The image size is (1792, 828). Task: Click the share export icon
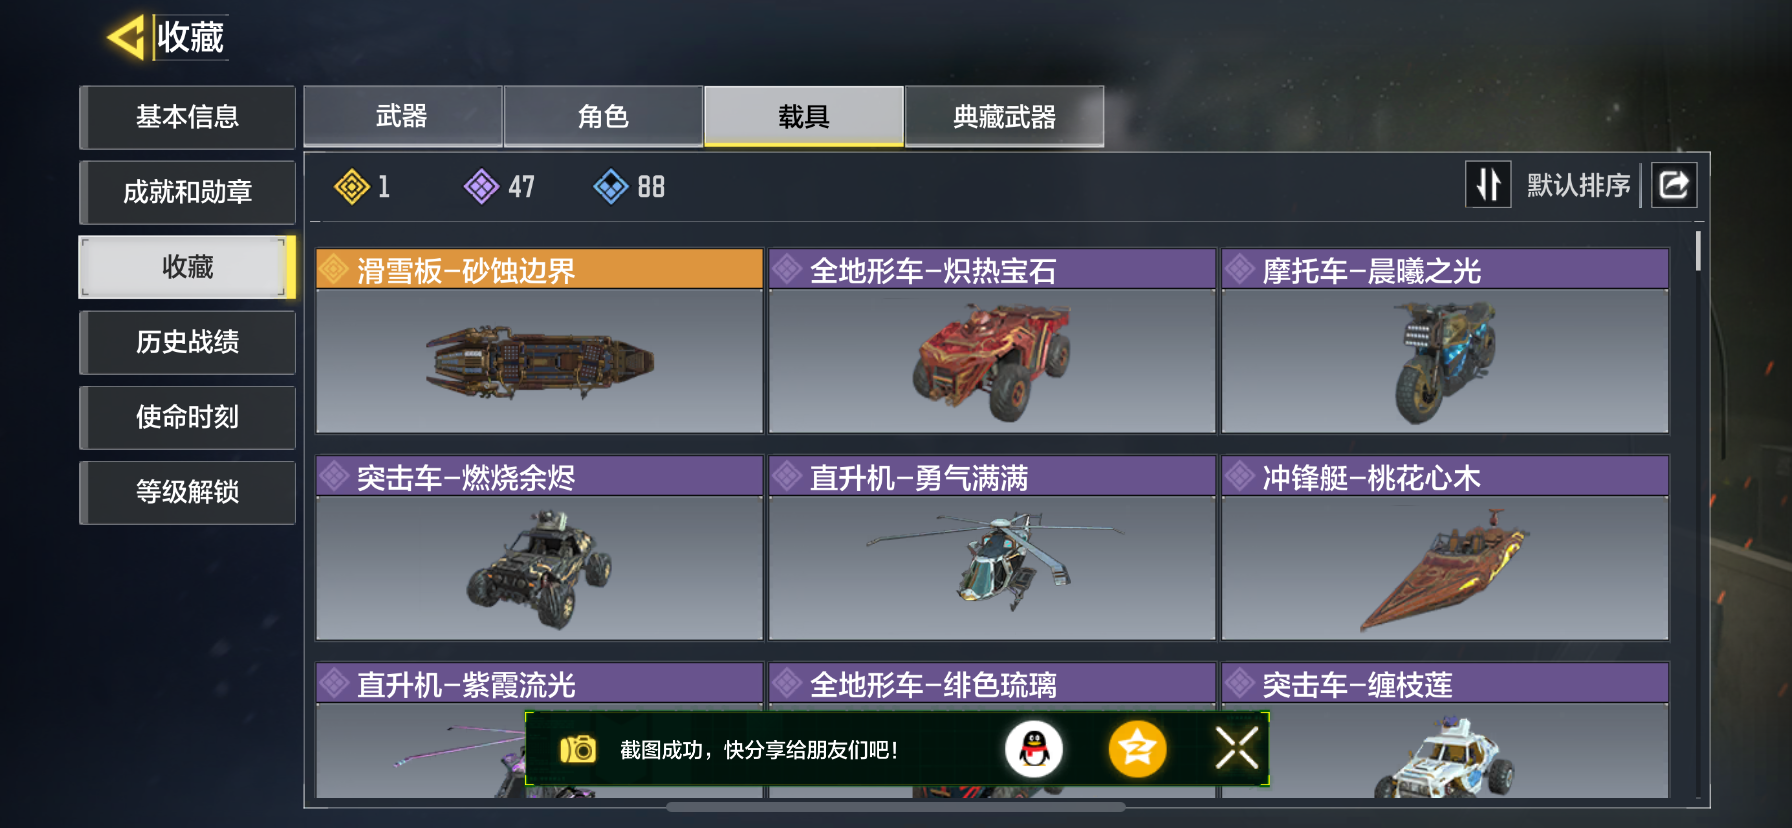pyautogui.click(x=1674, y=185)
